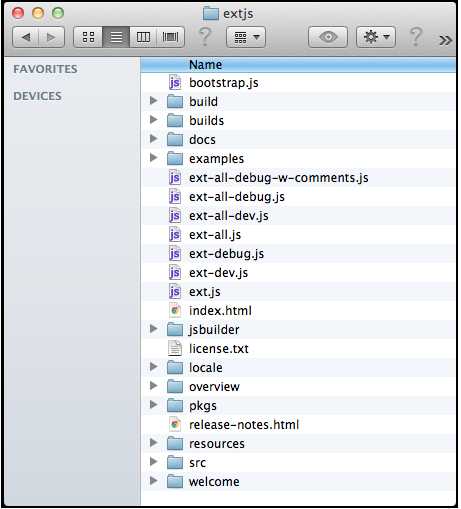461x509 pixels.
Task: Click the ext-all-debug-w-comments.js file icon
Action: tap(175, 178)
